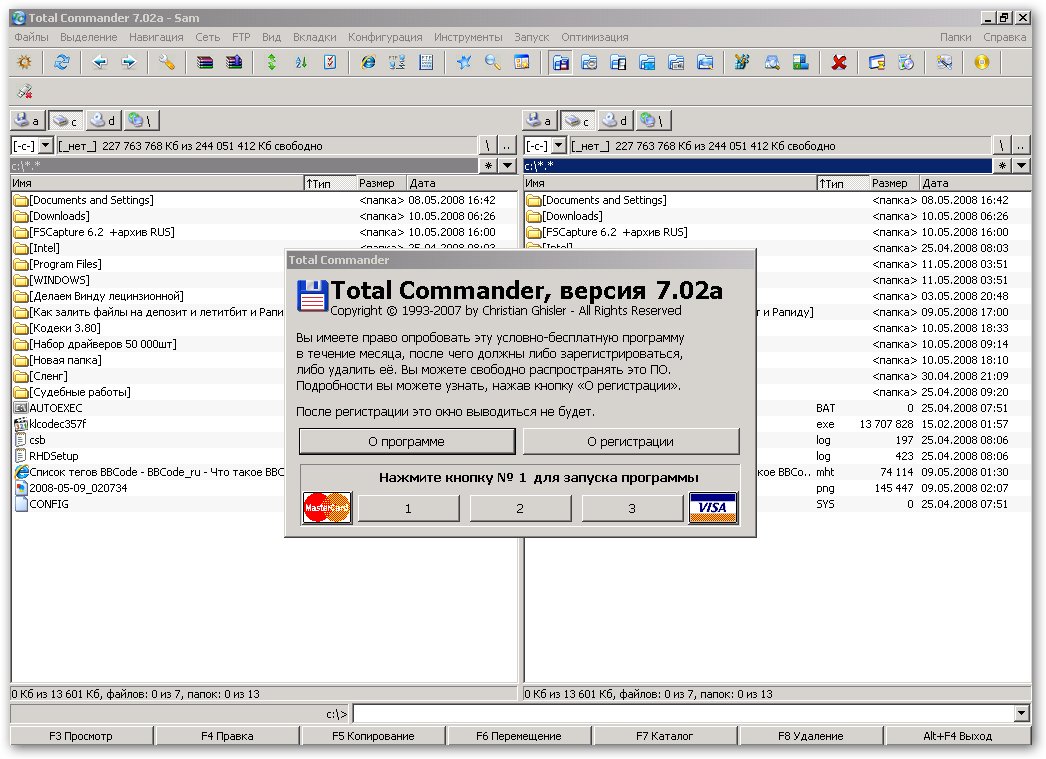Go forward with the right arrow icon
This screenshot has height=759, width=1046.
pyautogui.click(x=129, y=63)
